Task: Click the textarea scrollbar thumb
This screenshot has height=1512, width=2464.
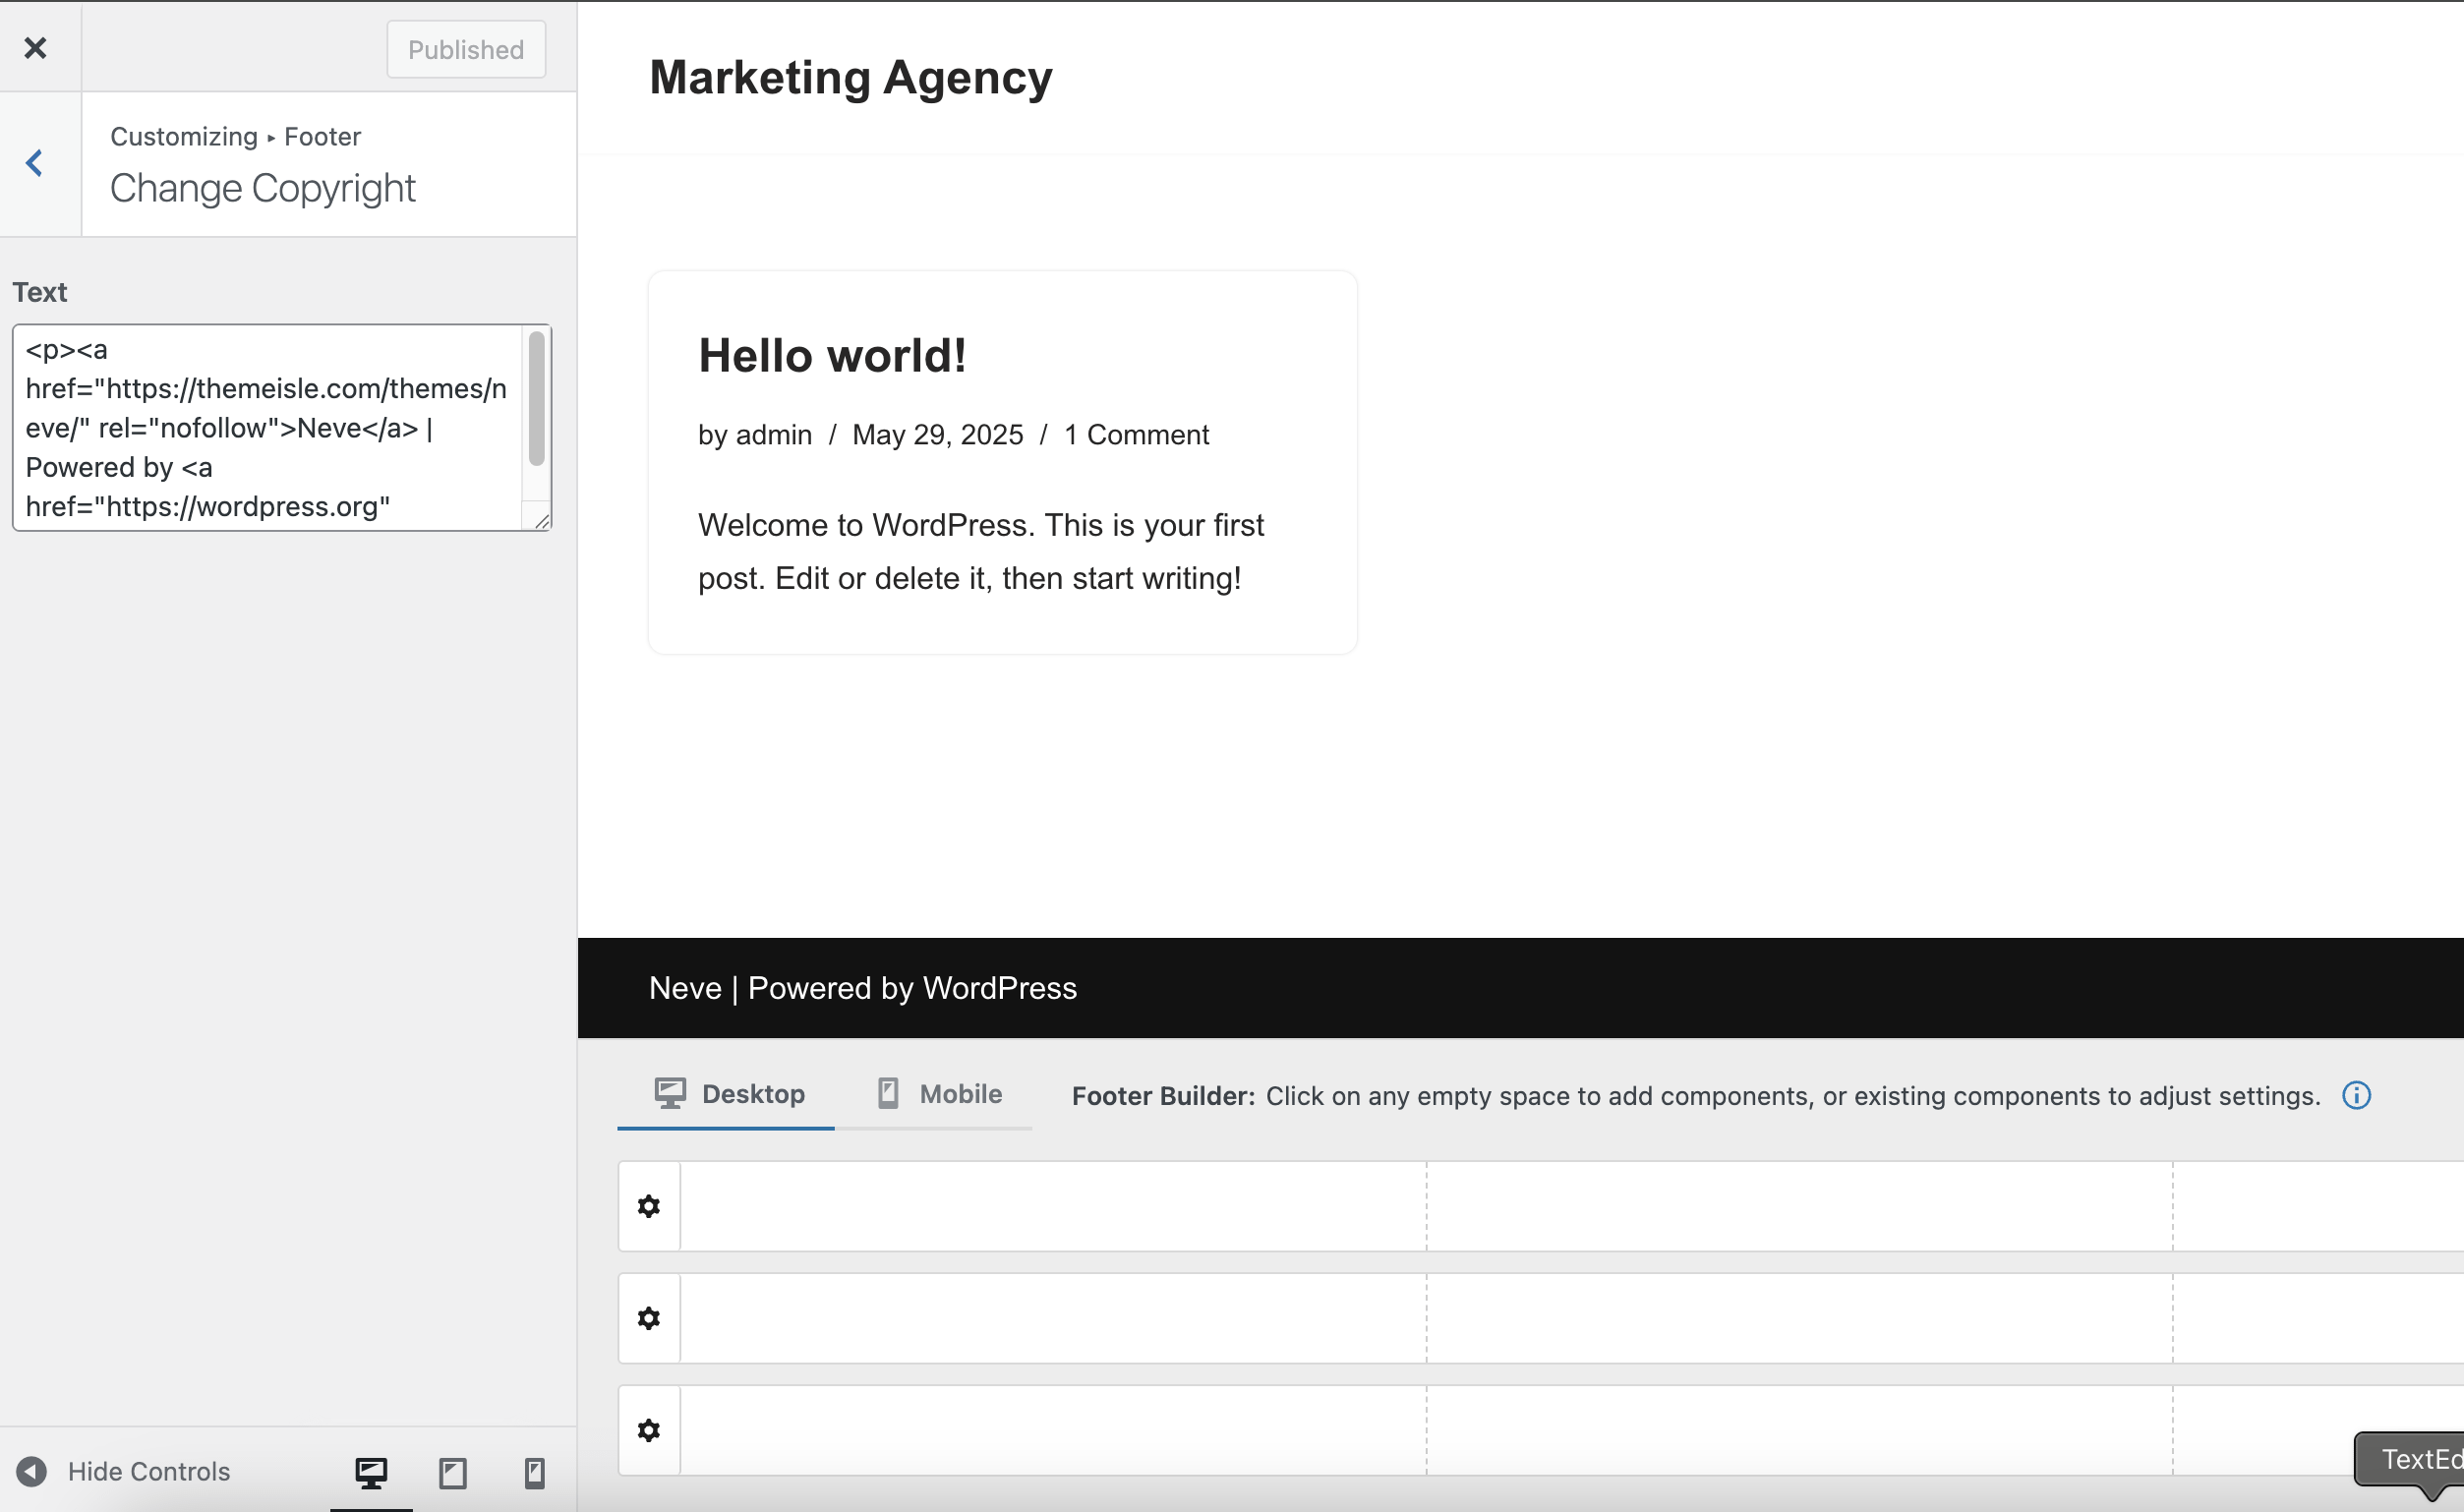Action: point(537,400)
